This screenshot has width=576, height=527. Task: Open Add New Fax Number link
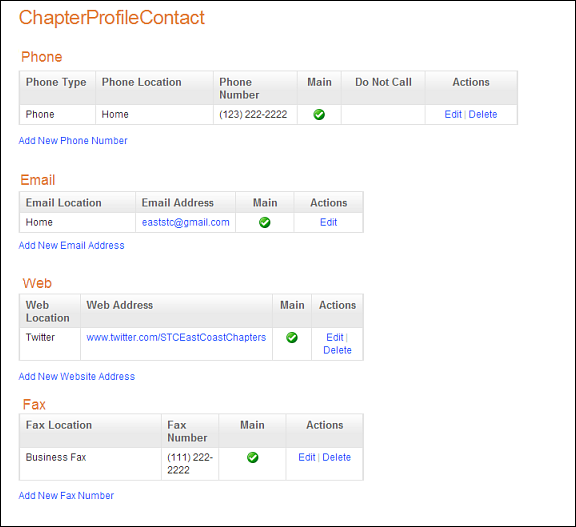pos(66,495)
